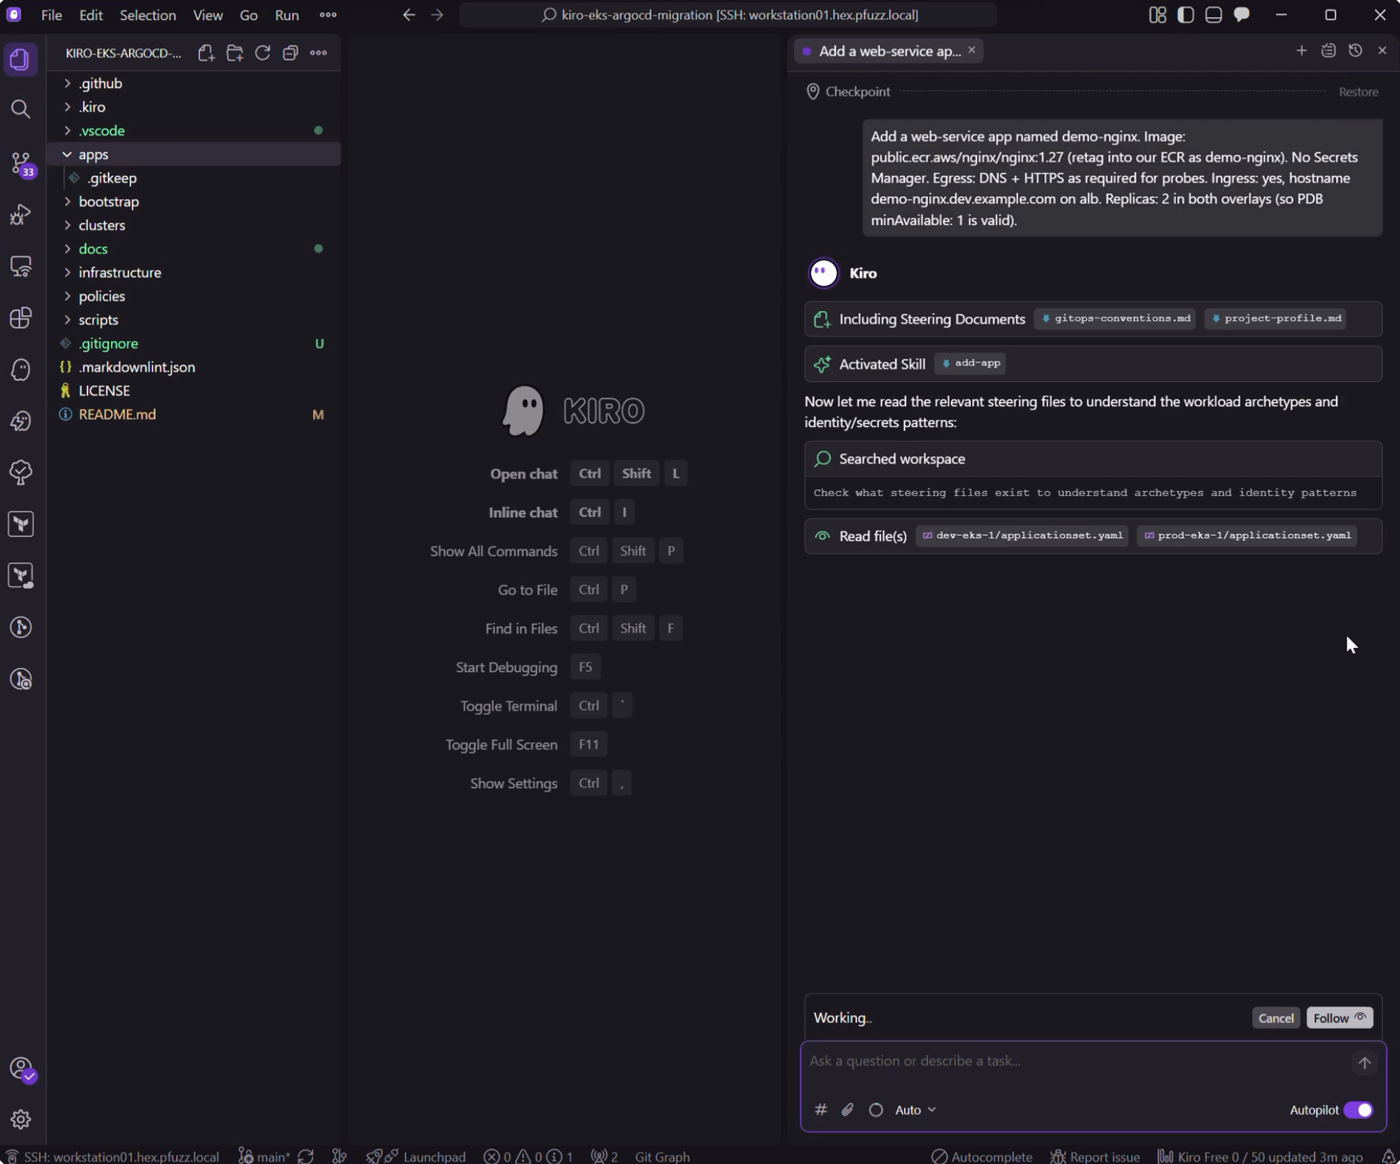The width and height of the screenshot is (1400, 1164).
Task: Click Report issue in status bar
Action: tap(1095, 1156)
